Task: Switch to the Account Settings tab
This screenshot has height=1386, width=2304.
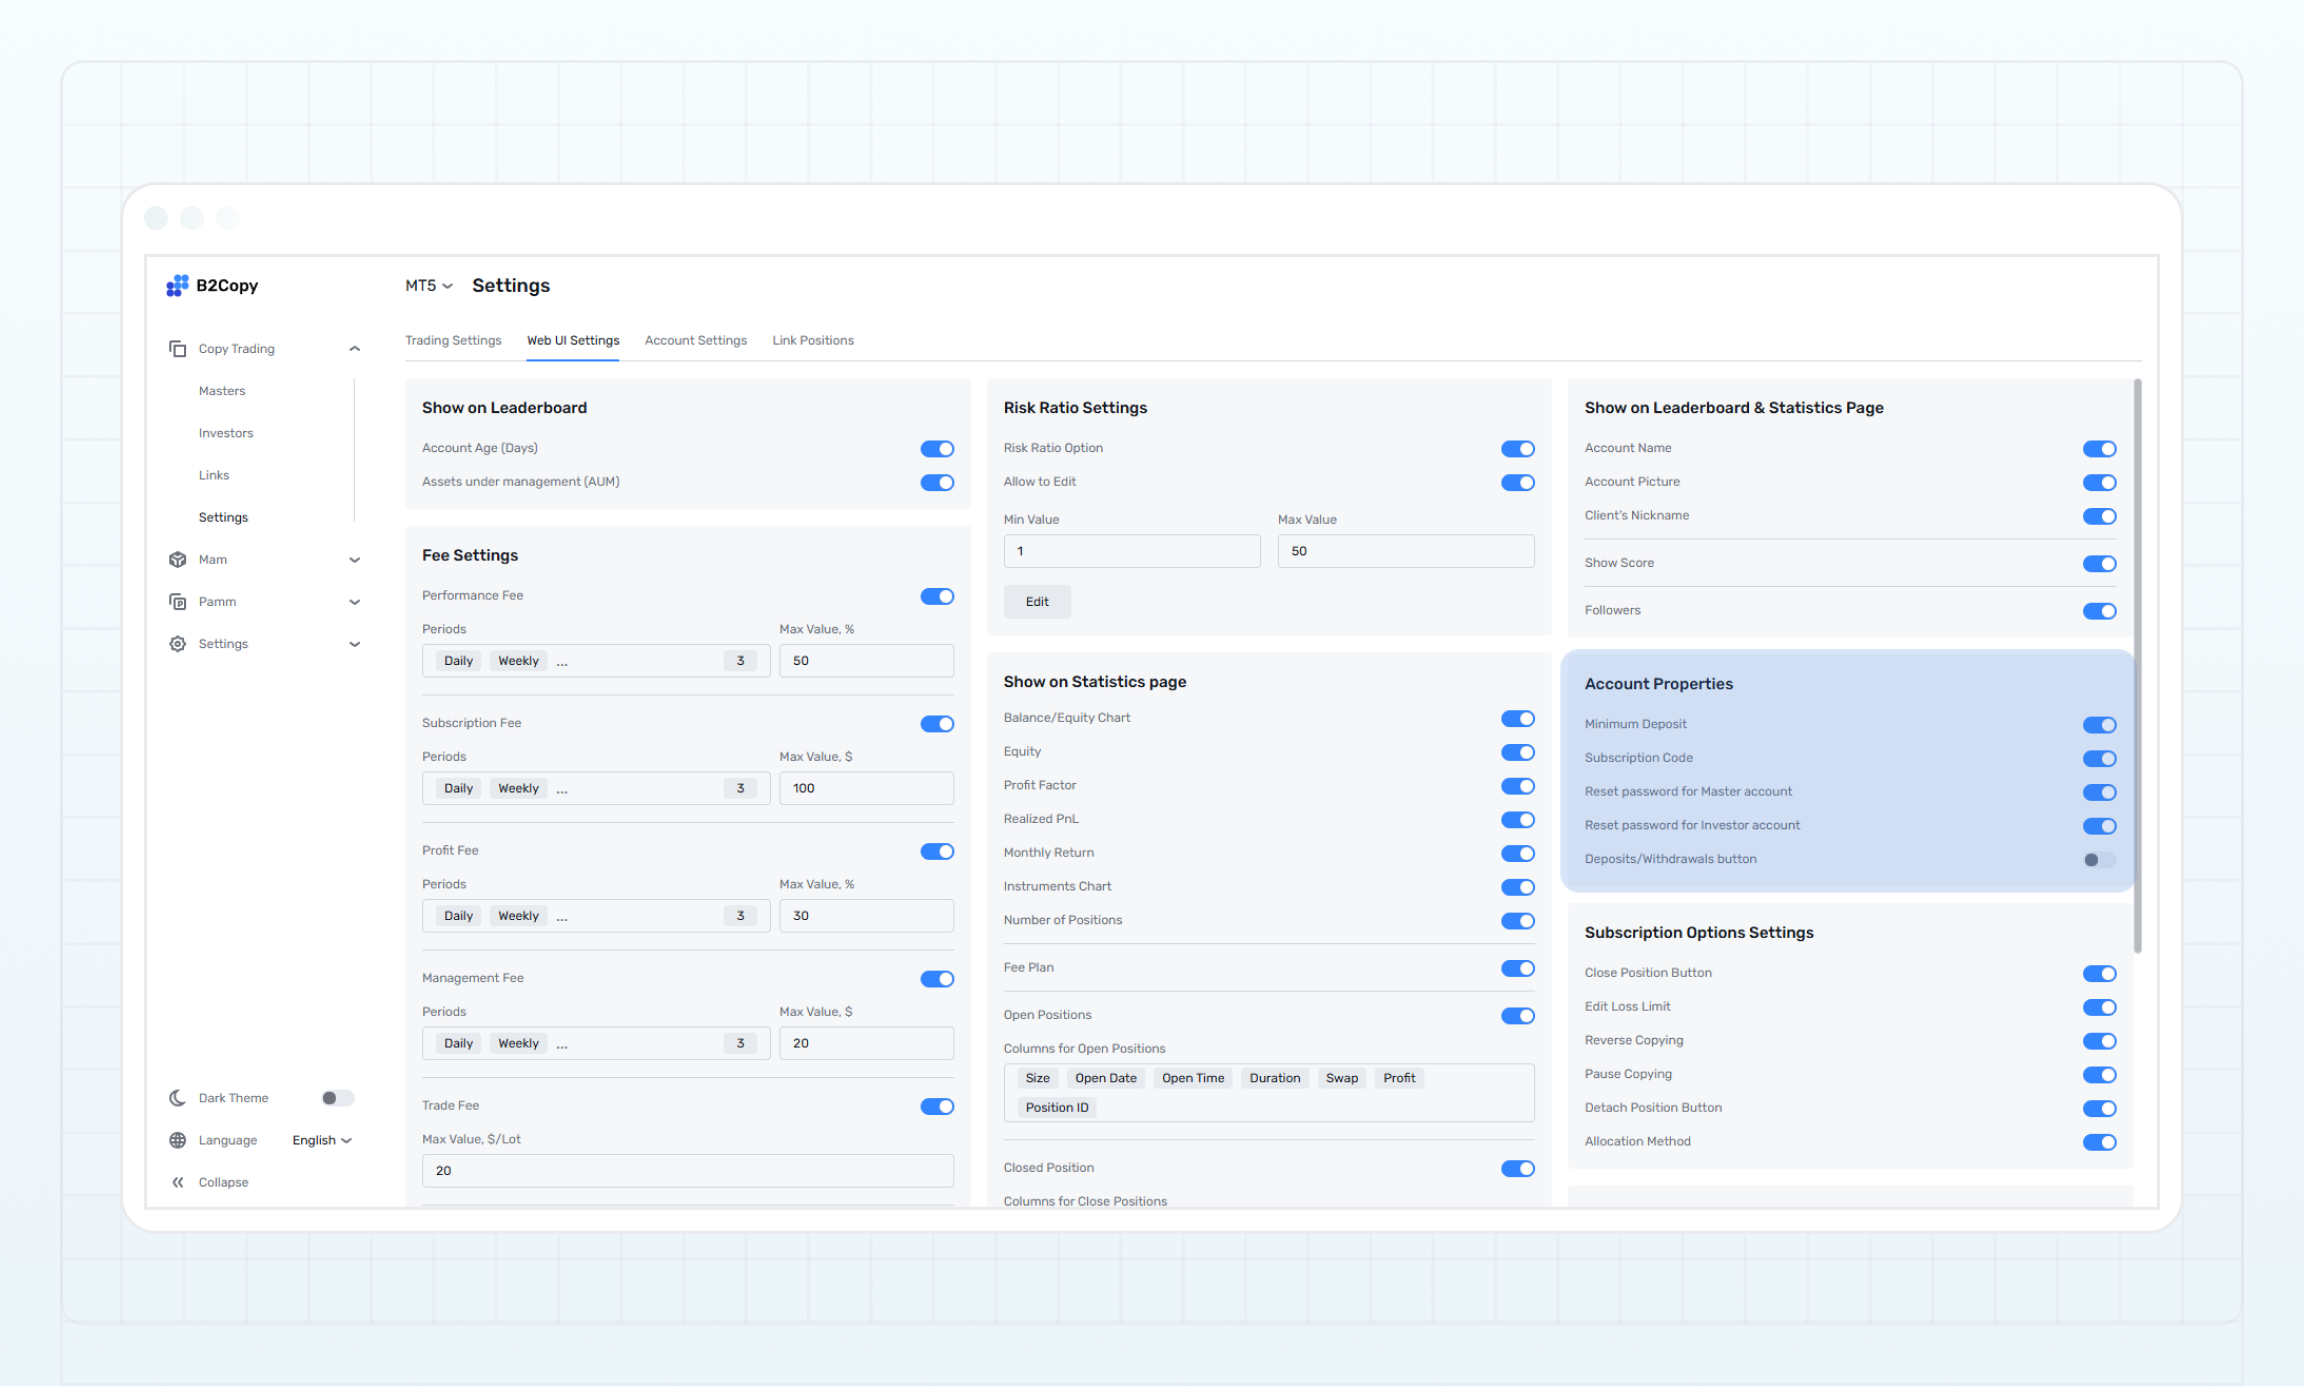Action: point(695,341)
